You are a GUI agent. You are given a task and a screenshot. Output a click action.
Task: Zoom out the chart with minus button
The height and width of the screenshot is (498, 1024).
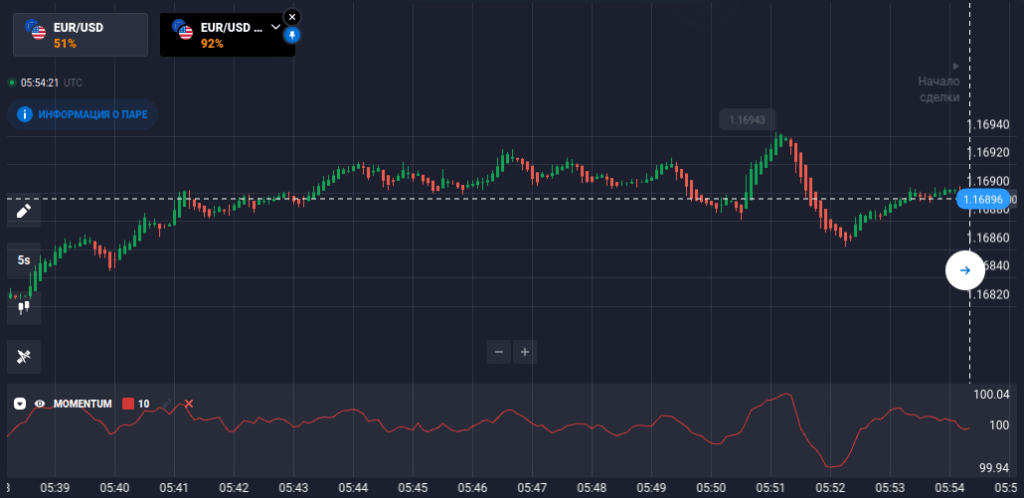click(x=499, y=351)
